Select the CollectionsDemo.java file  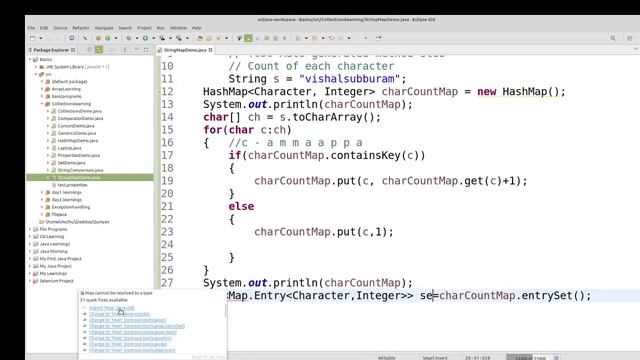79,111
